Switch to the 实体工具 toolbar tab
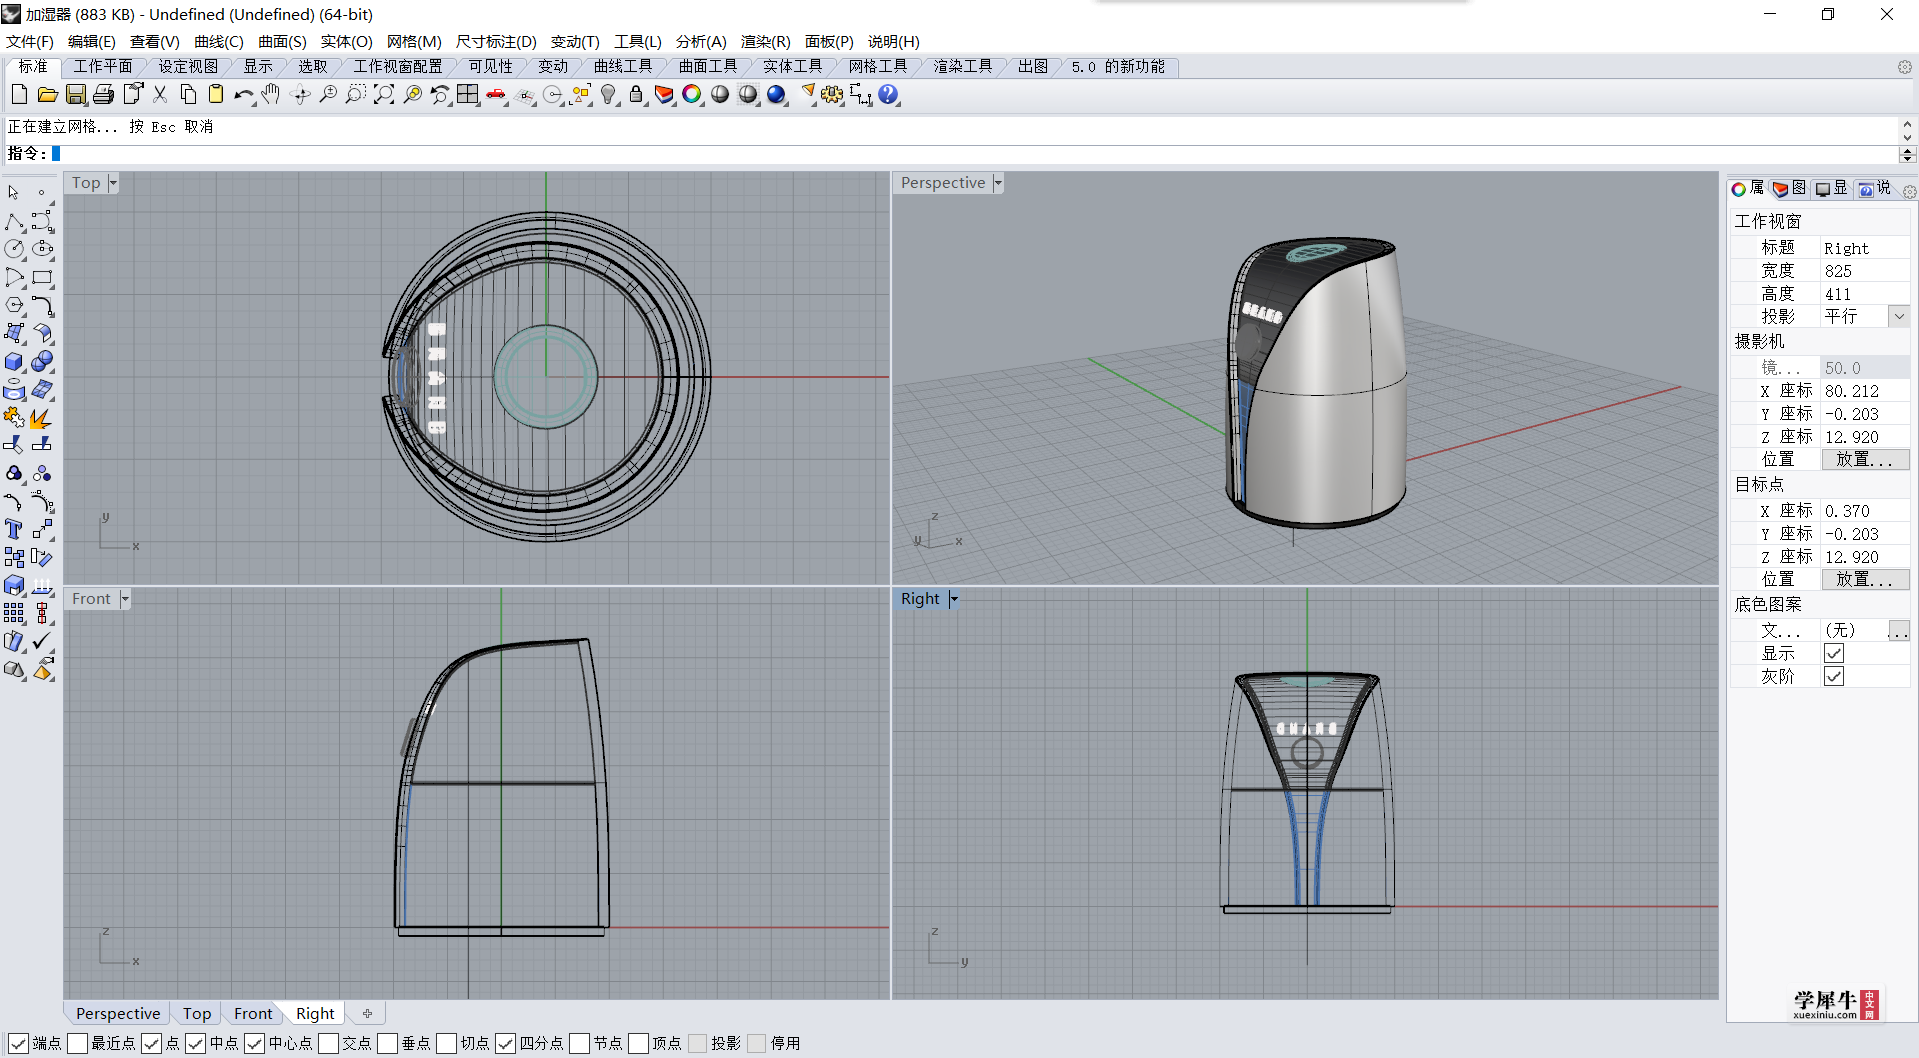 pyautogui.click(x=792, y=66)
